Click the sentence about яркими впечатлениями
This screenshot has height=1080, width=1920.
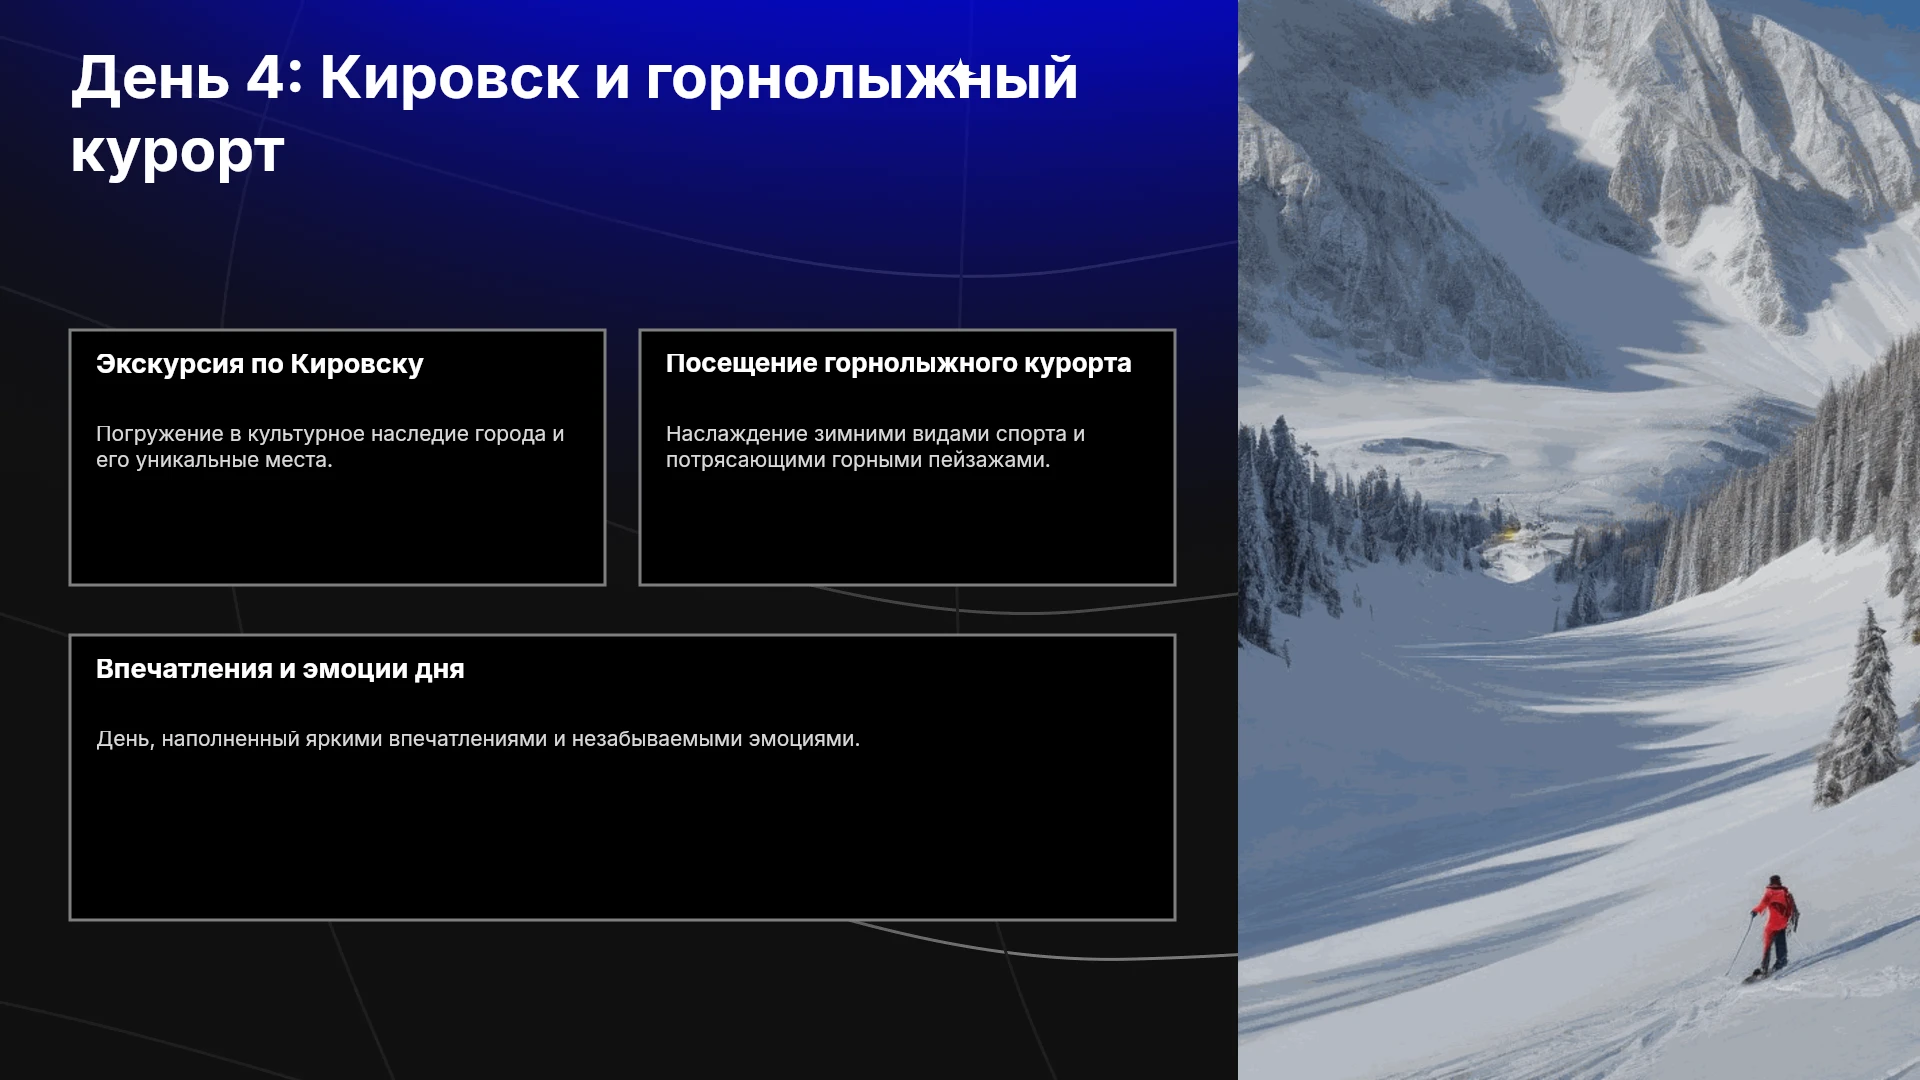(478, 739)
